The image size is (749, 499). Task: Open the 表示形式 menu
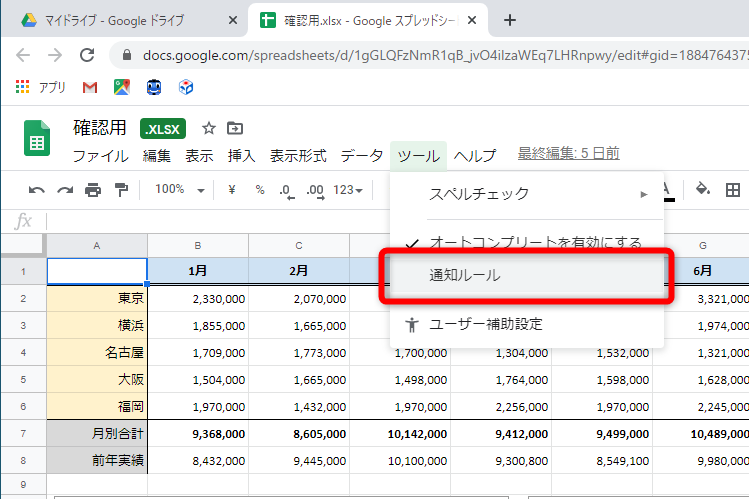(298, 156)
